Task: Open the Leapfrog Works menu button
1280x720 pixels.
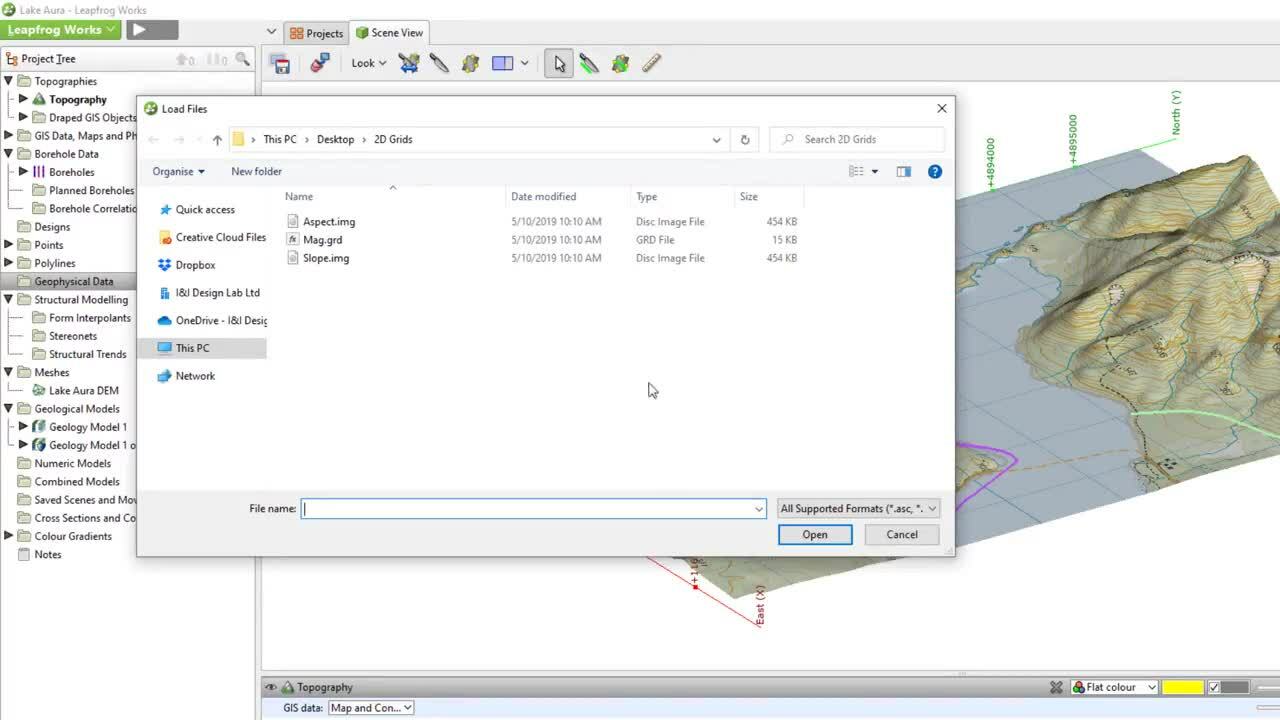Action: pyautogui.click(x=61, y=29)
